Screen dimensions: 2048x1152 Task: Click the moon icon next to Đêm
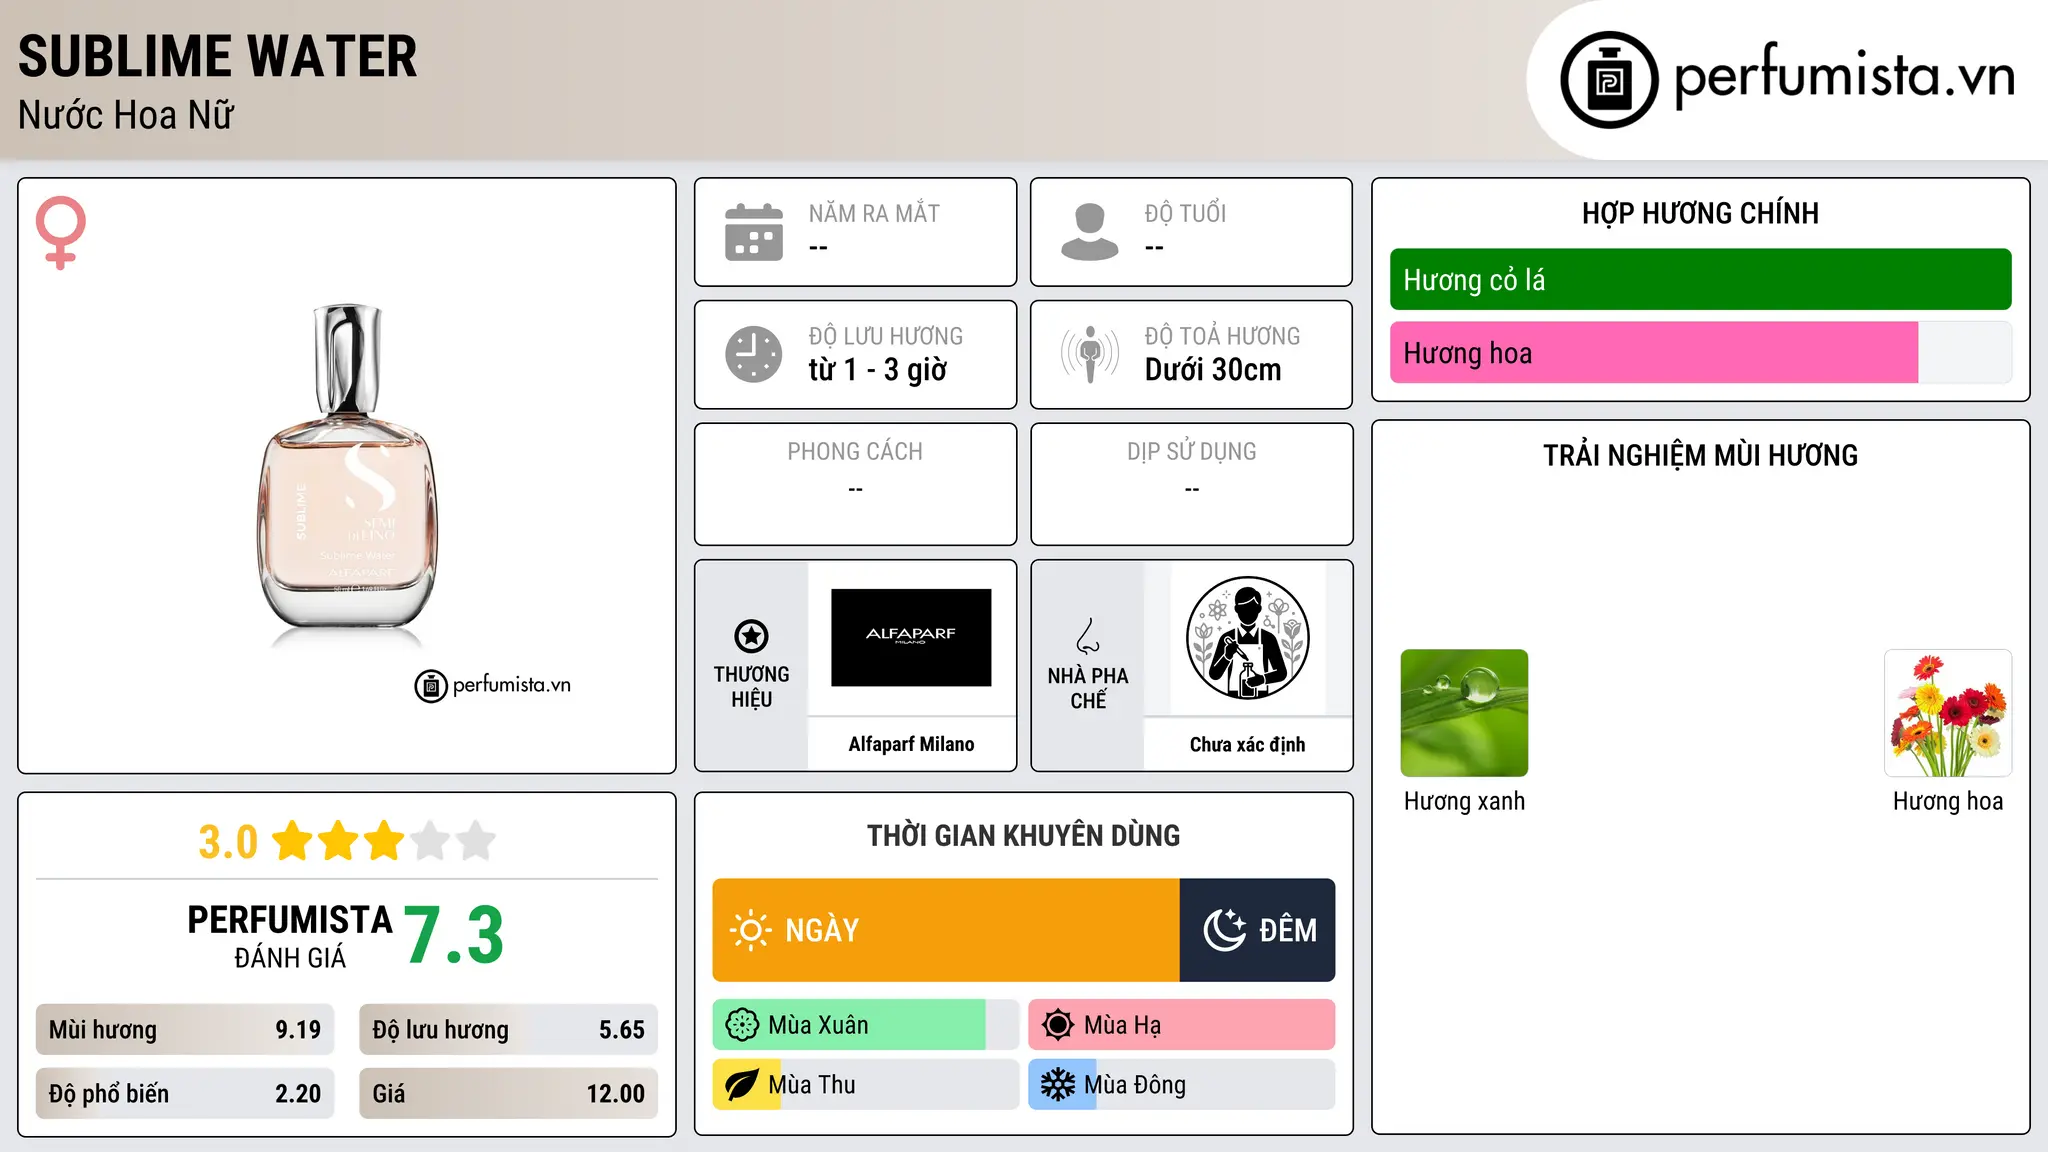pos(1224,930)
